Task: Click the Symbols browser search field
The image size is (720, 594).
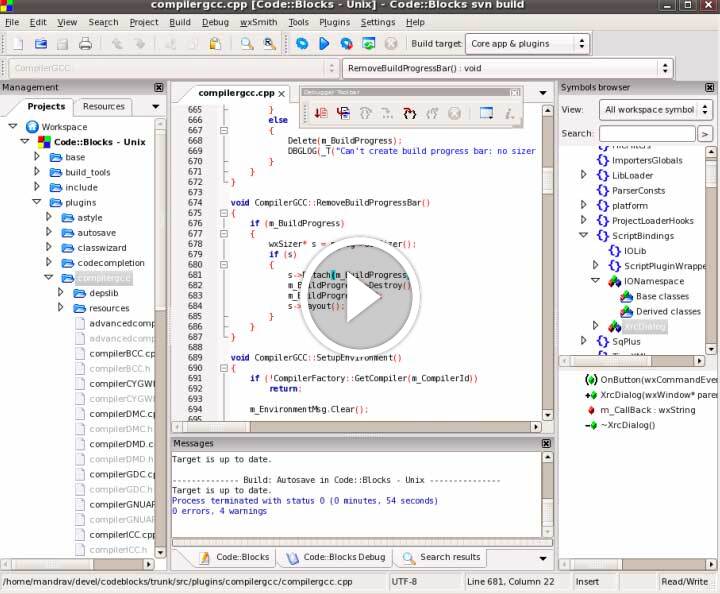Action: [646, 133]
